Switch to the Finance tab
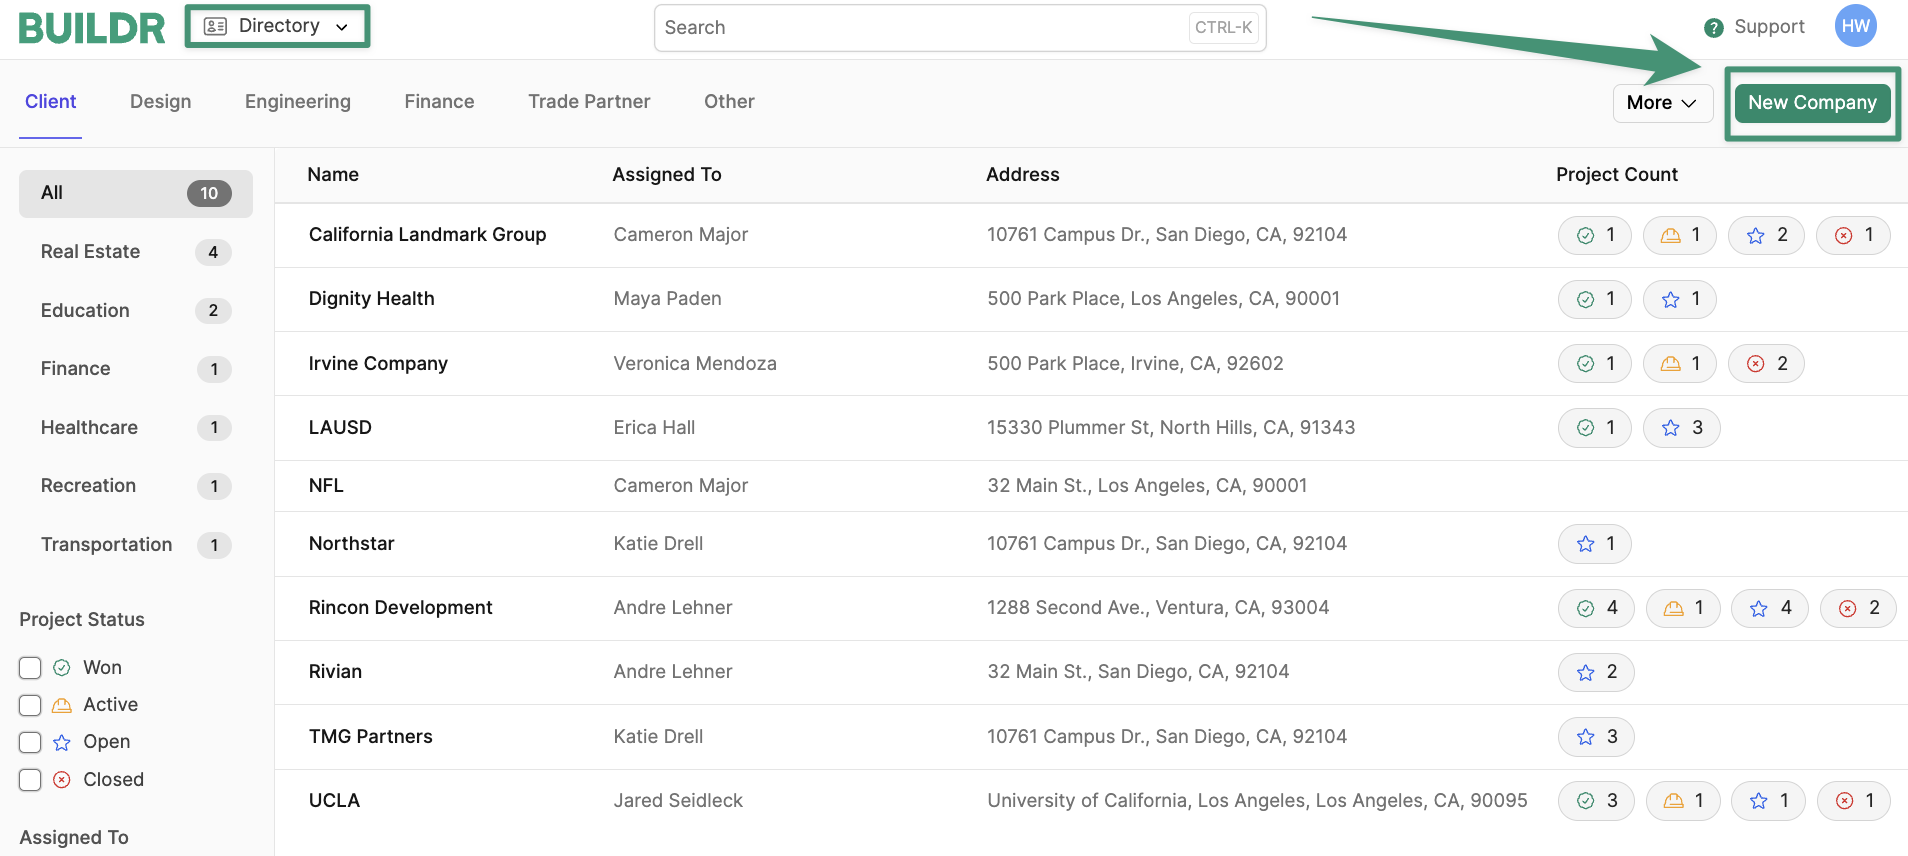 pos(439,102)
